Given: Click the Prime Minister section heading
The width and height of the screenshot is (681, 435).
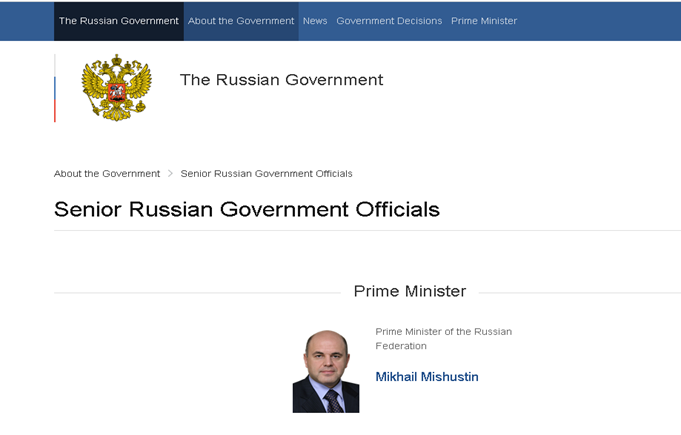Looking at the screenshot, I should point(410,291).
